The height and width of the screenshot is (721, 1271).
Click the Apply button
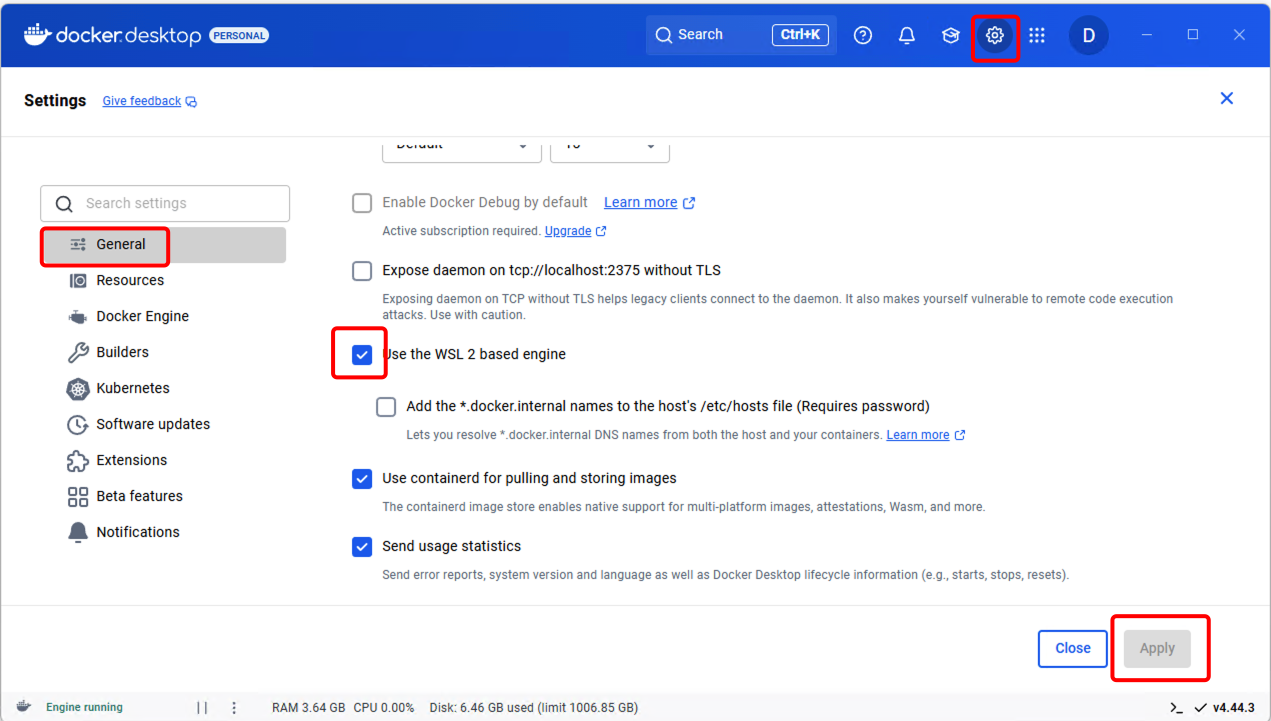tap(1157, 648)
